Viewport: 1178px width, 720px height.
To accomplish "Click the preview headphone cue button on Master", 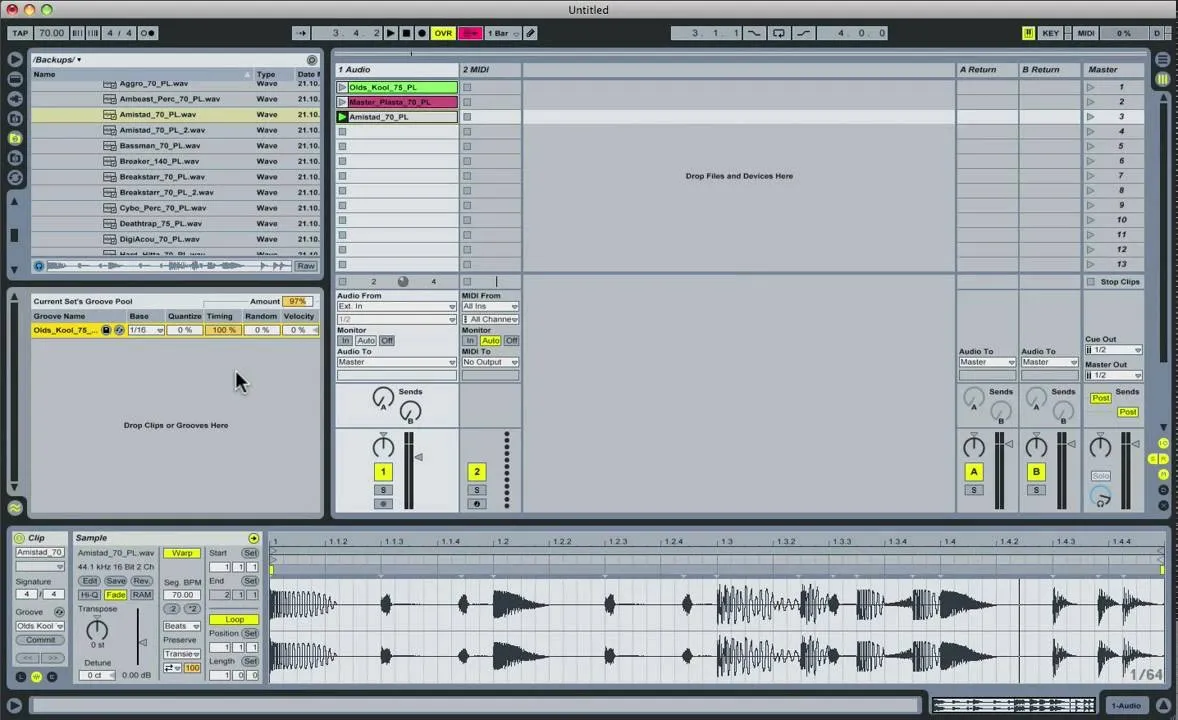I will [x=1101, y=497].
